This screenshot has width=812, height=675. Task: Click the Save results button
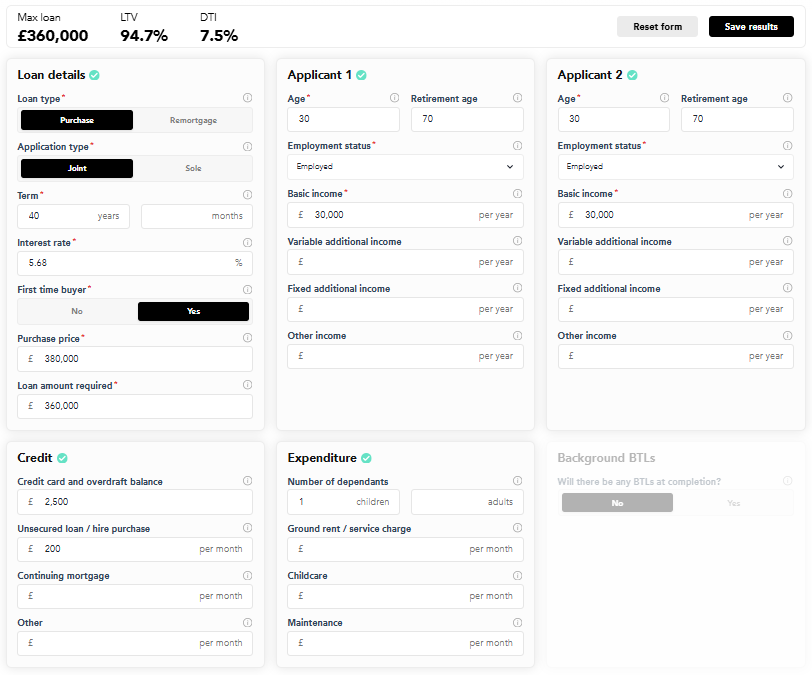(750, 27)
